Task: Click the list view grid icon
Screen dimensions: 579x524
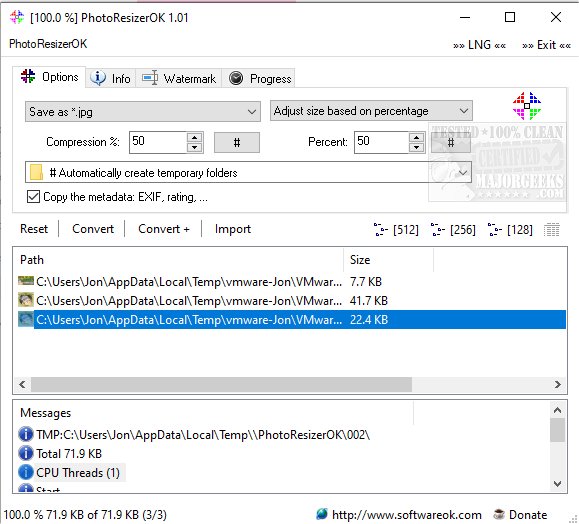Action: [x=551, y=230]
